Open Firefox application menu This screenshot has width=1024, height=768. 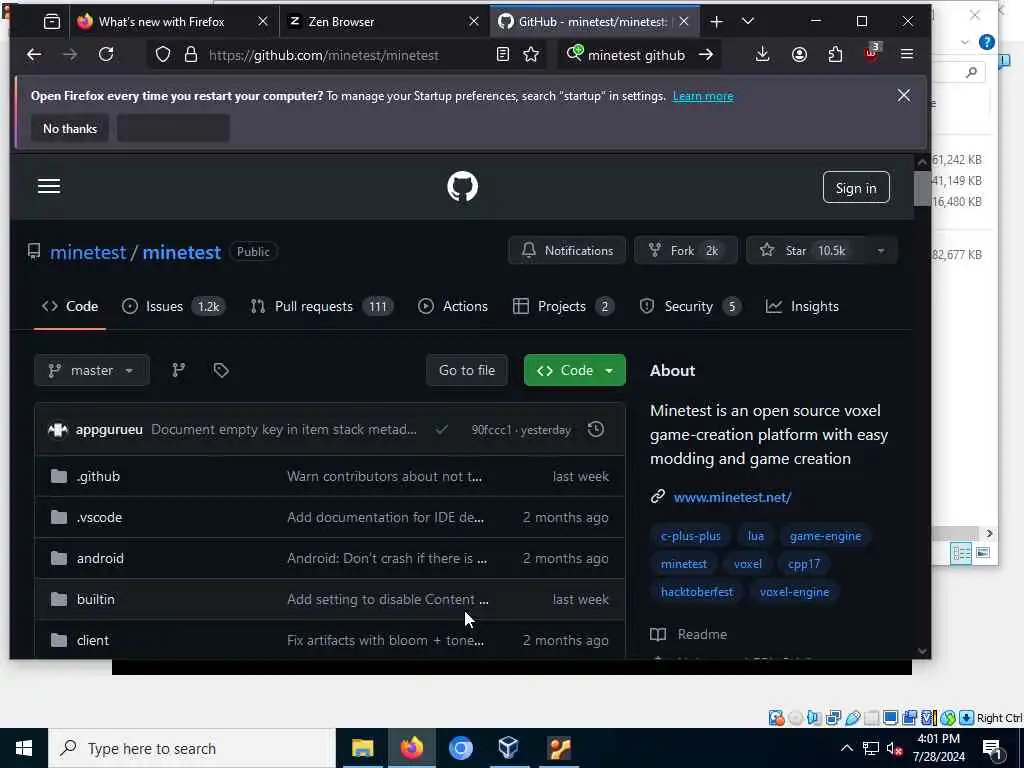pos(907,55)
